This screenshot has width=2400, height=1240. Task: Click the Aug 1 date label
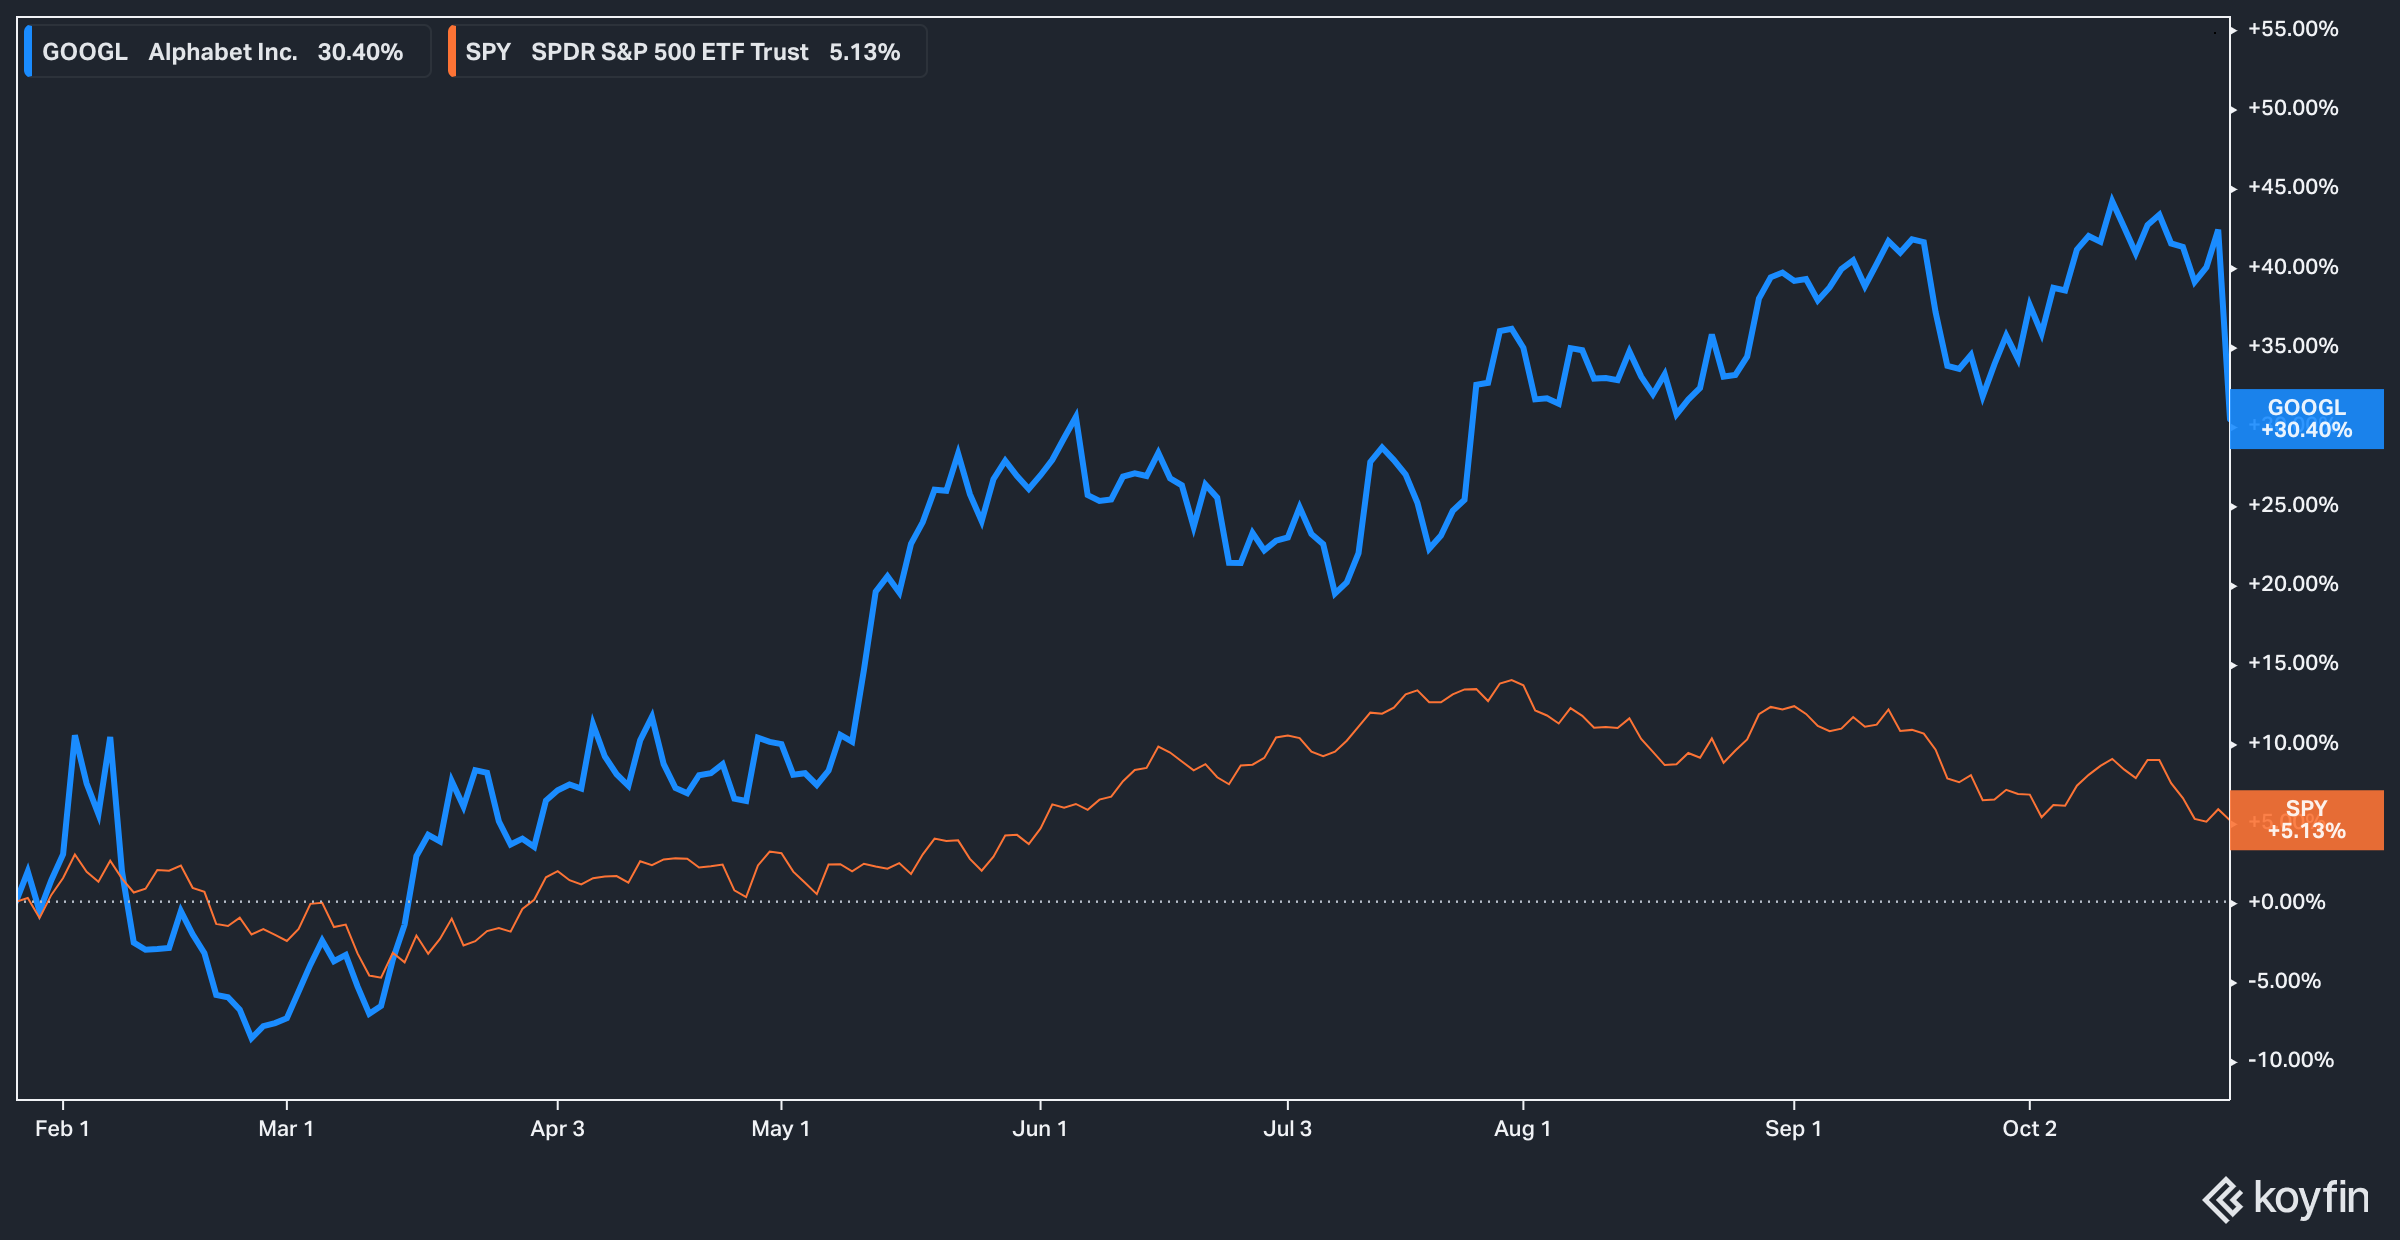click(1522, 1129)
